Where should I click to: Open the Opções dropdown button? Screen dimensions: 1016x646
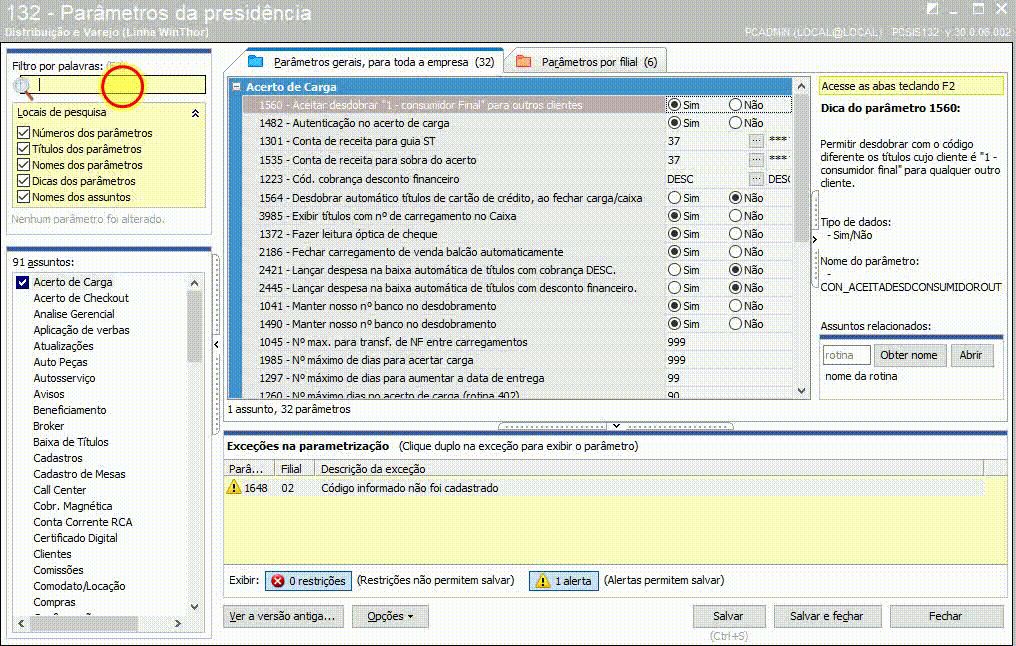pyautogui.click(x=390, y=616)
